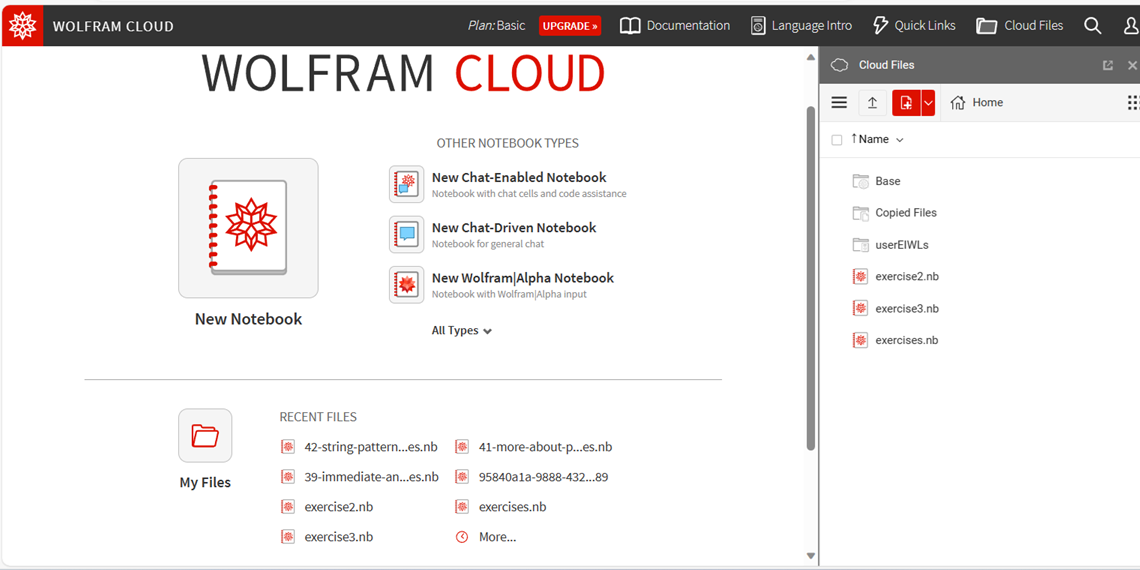Image resolution: width=1140 pixels, height=570 pixels.
Task: Click the New Wolfram|Alpha Notebook icon
Action: tap(406, 284)
